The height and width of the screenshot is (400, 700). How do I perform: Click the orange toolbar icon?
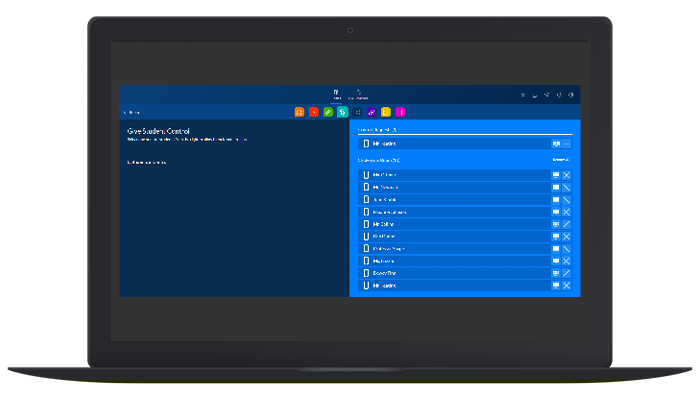pos(300,112)
